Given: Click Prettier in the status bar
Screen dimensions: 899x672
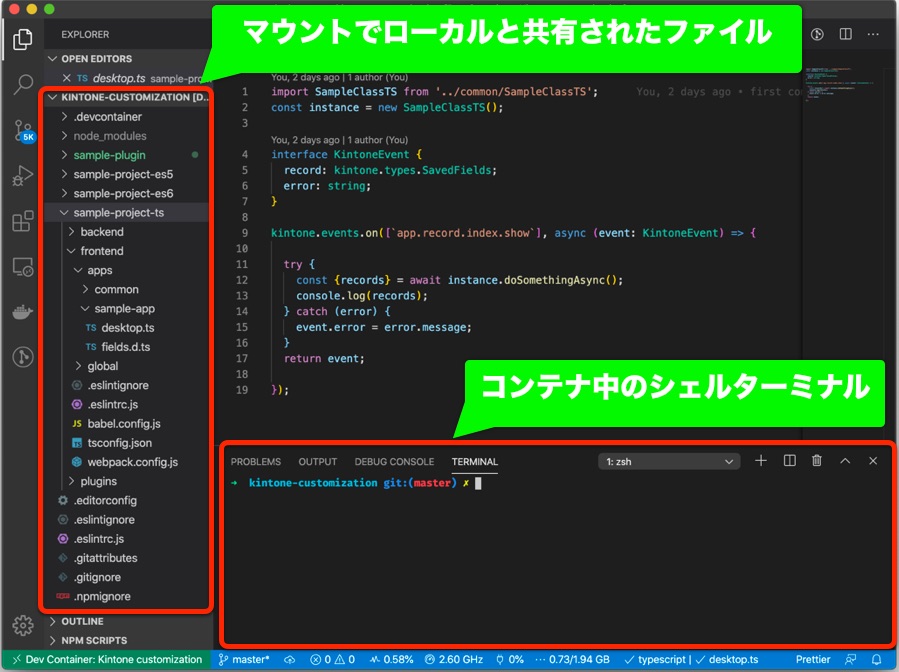Looking at the screenshot, I should [812, 659].
